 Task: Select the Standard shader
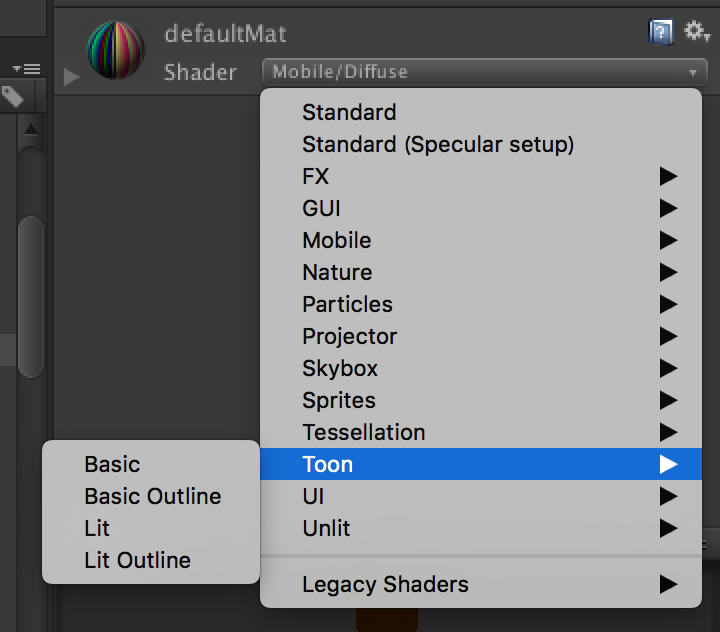click(x=349, y=112)
